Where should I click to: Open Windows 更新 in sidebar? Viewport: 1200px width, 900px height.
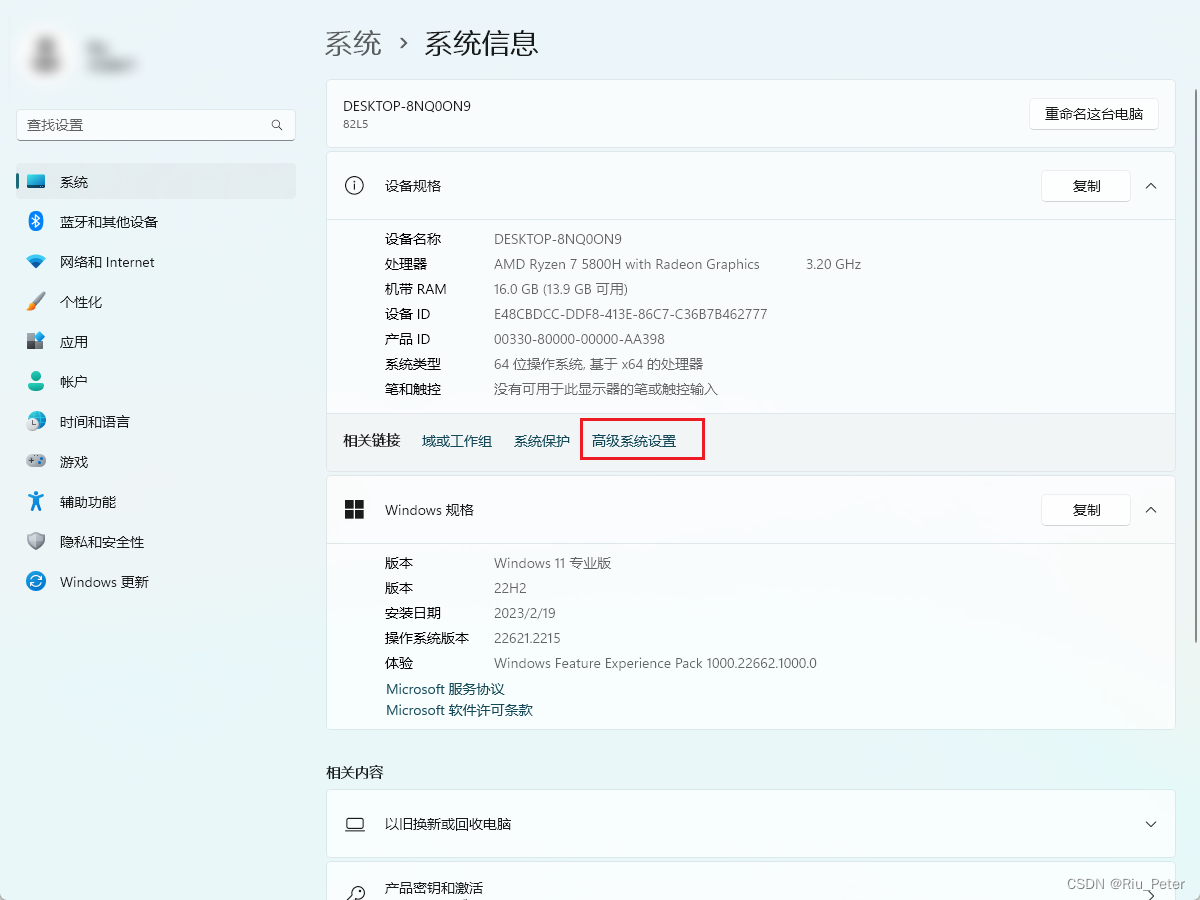pyautogui.click(x=156, y=582)
